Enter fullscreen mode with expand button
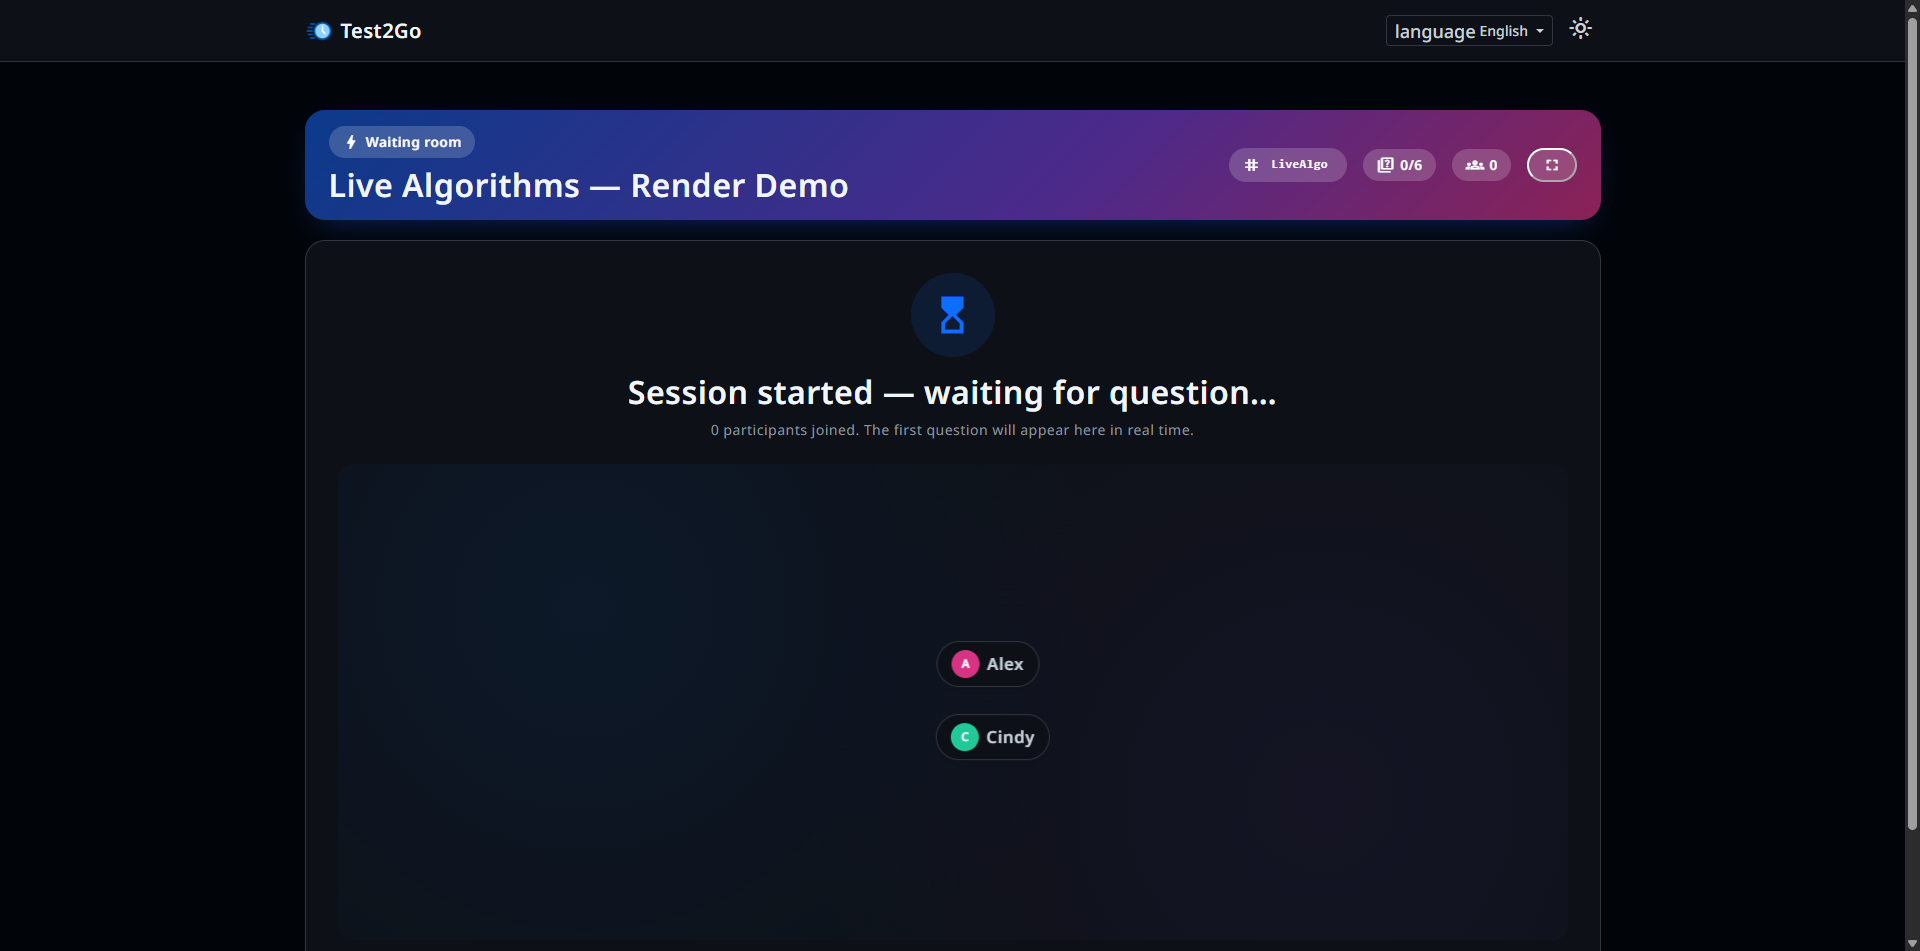This screenshot has width=1920, height=951. (x=1552, y=165)
